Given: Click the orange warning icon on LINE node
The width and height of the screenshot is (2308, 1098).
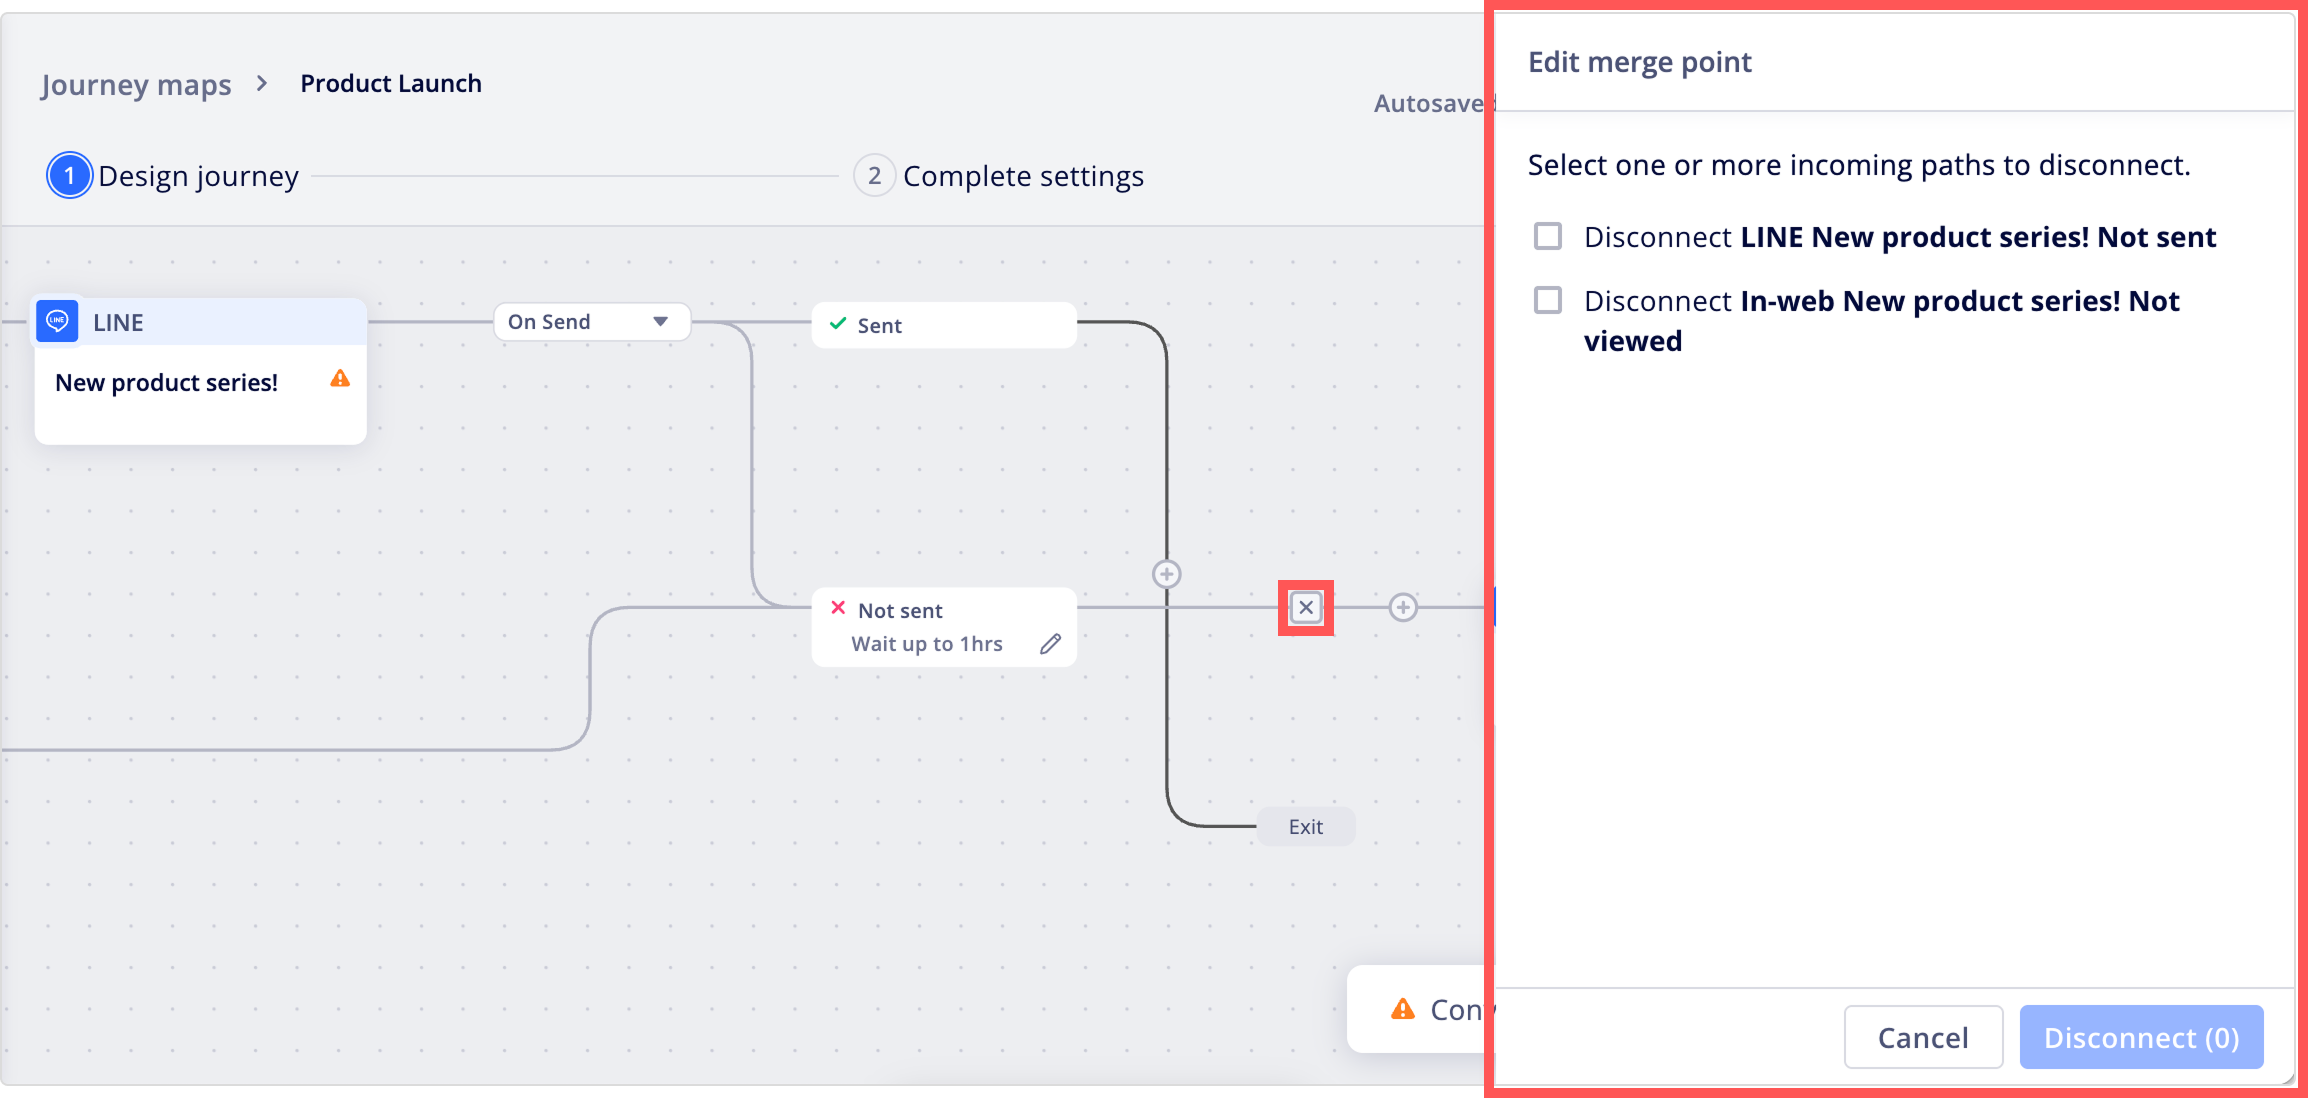Looking at the screenshot, I should 340,379.
